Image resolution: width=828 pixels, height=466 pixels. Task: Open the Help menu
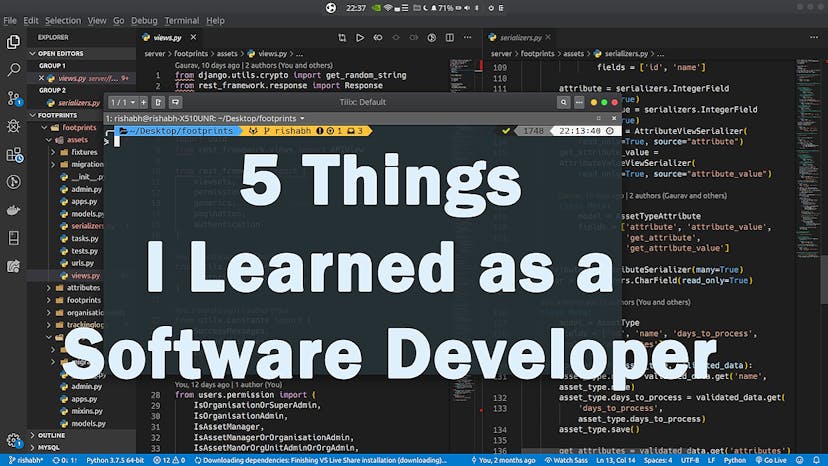coord(215,21)
